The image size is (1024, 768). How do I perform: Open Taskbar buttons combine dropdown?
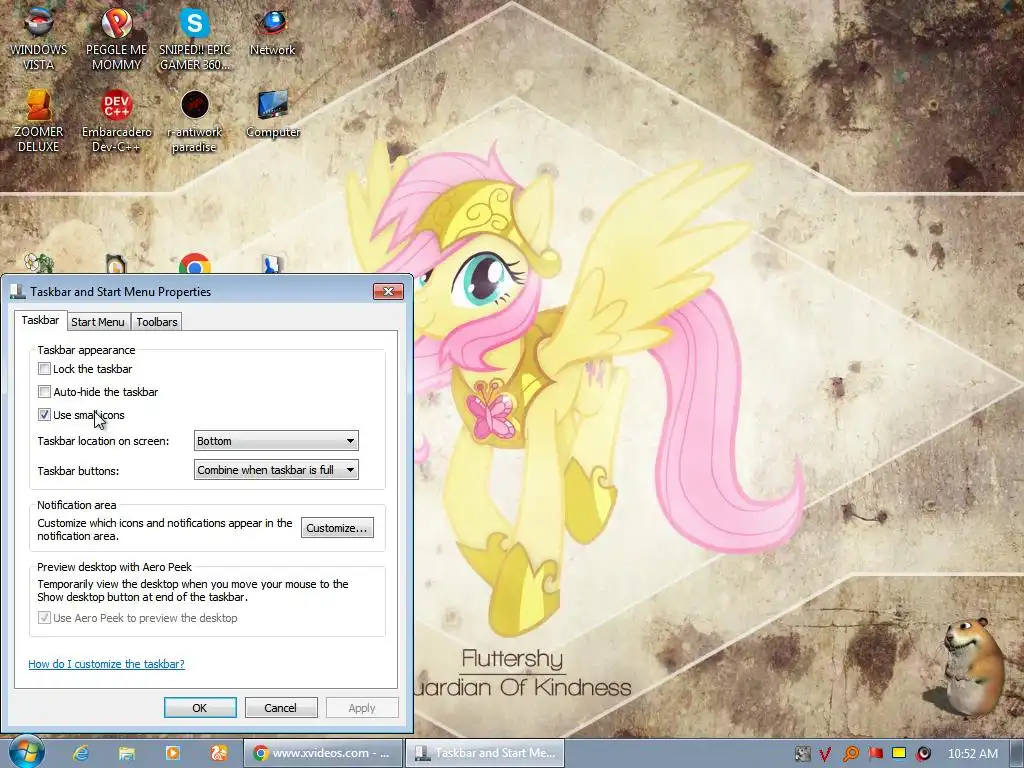pos(276,470)
